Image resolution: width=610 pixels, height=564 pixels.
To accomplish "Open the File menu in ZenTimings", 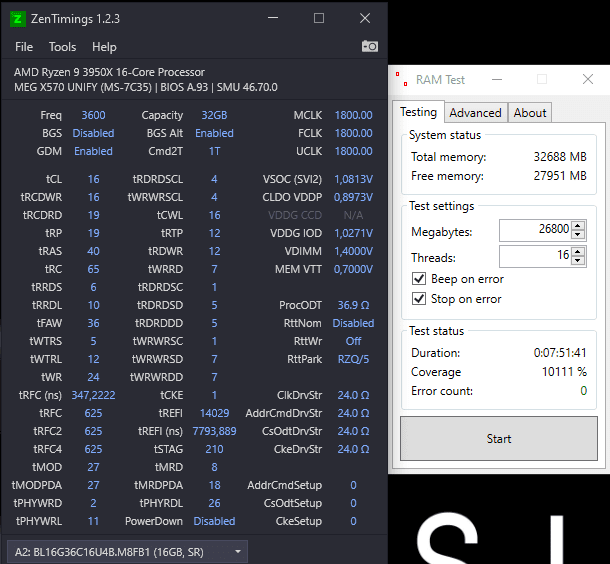I will (24, 47).
